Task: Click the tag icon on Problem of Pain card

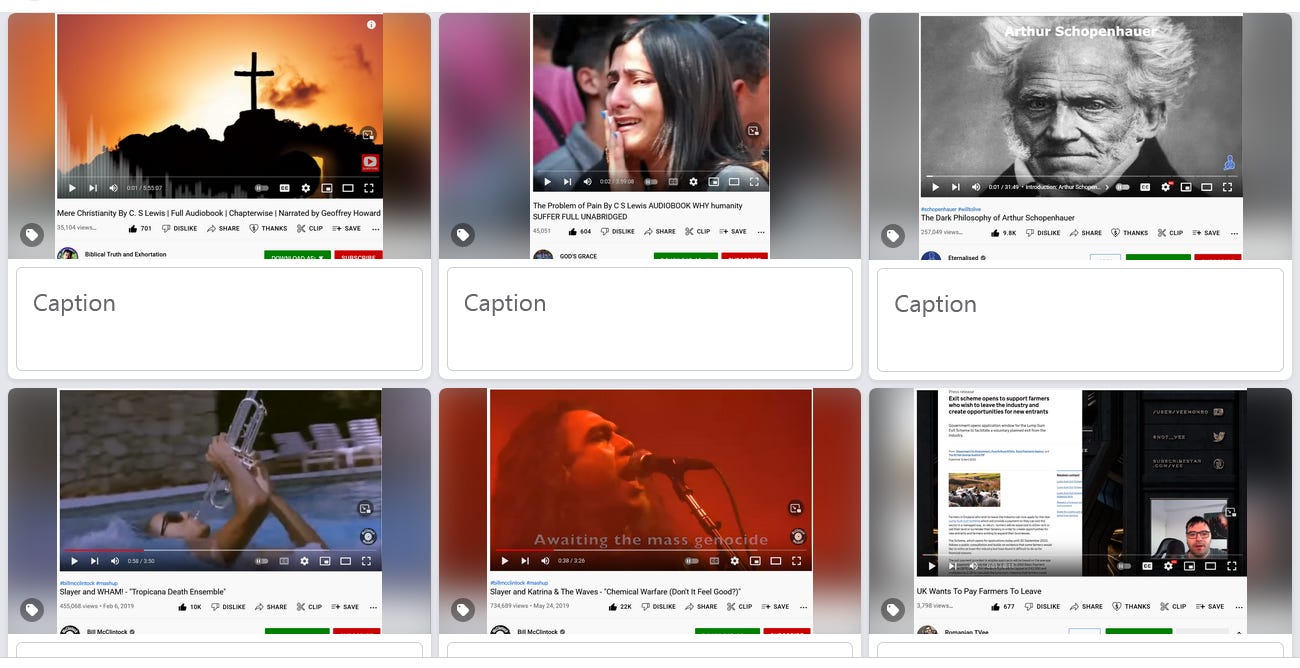Action: (x=463, y=235)
